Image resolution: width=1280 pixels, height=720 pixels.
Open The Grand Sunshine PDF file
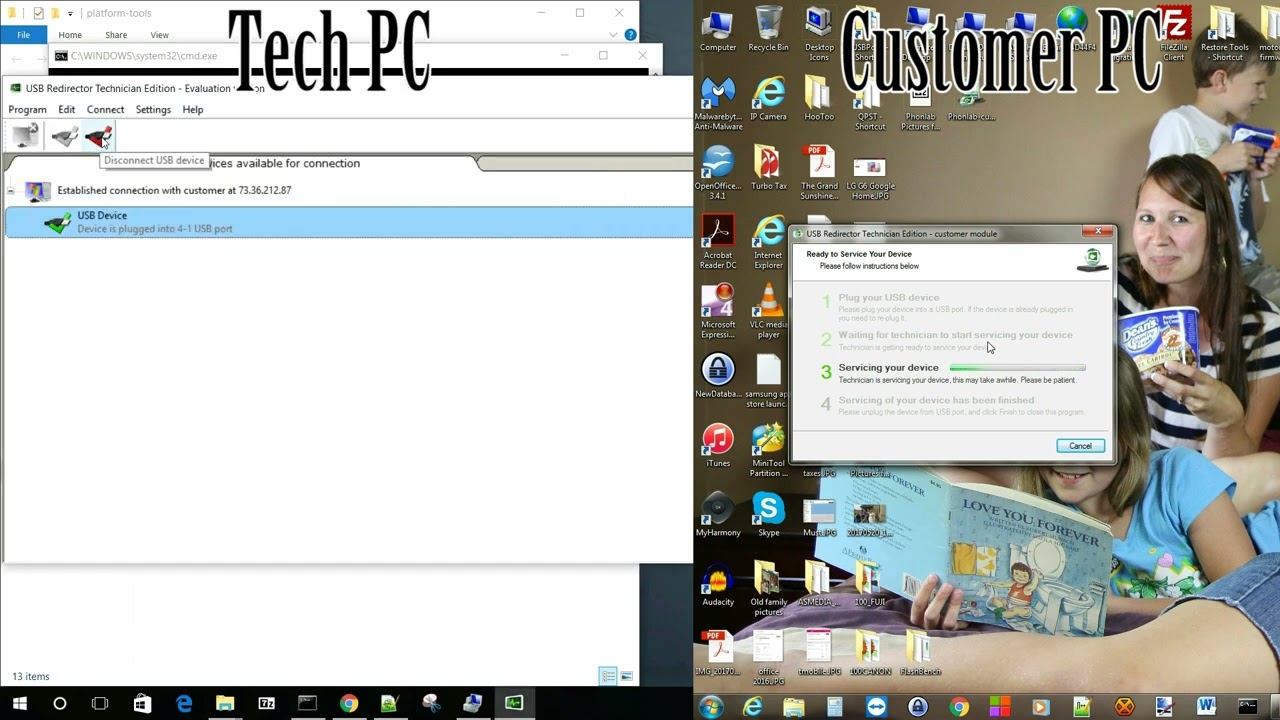819,172
